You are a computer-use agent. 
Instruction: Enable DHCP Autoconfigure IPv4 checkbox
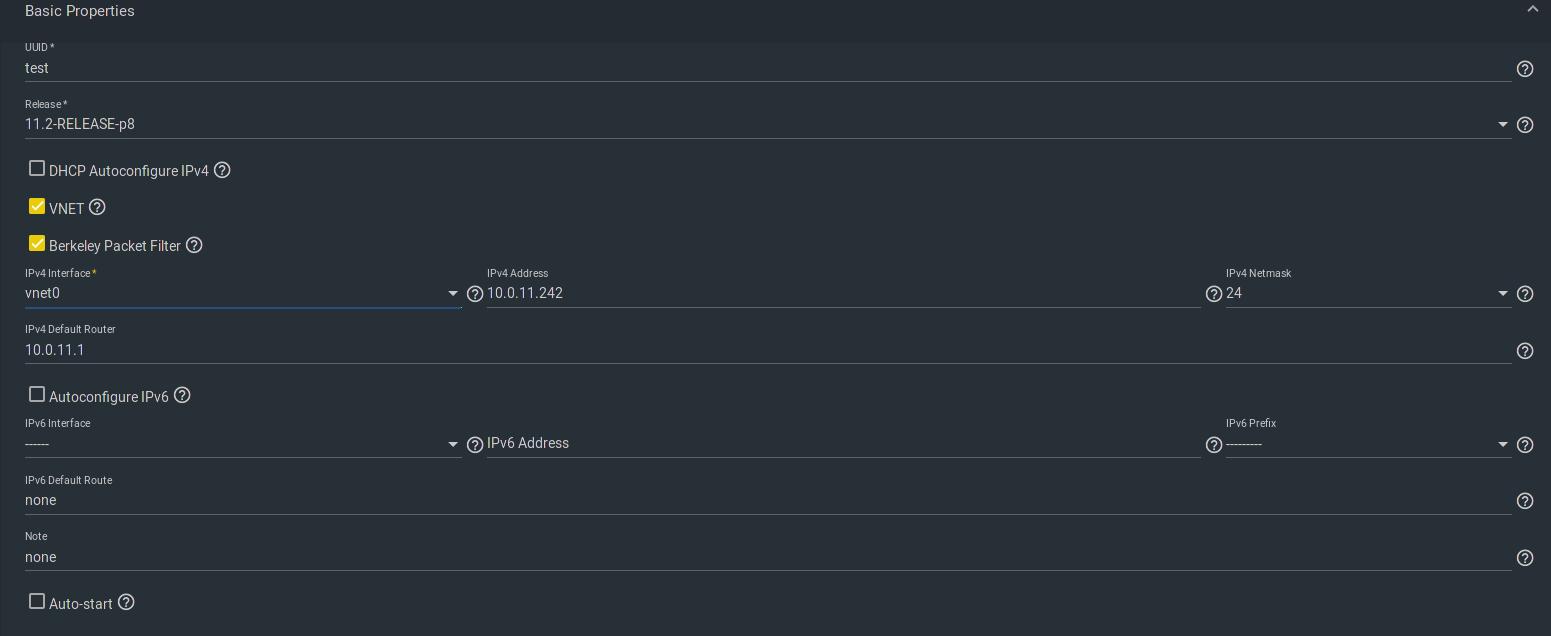pos(37,169)
